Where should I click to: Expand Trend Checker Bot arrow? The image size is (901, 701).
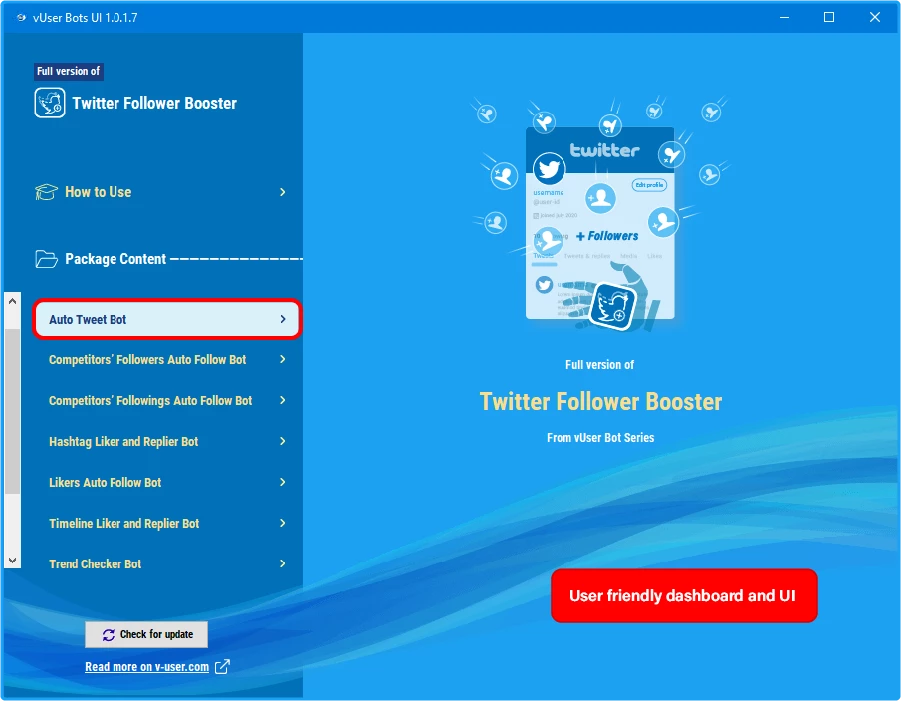point(282,564)
